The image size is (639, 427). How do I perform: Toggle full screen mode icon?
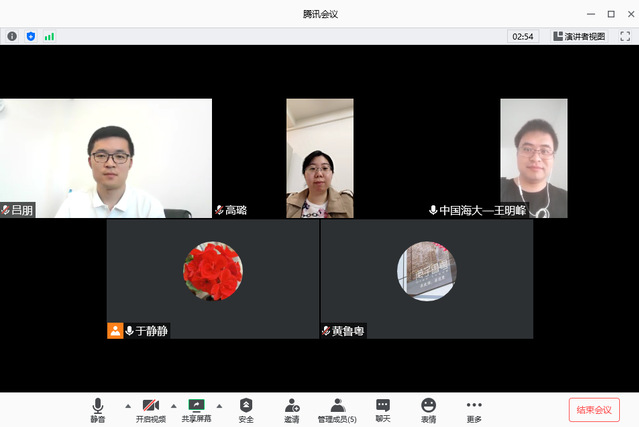coord(625,36)
